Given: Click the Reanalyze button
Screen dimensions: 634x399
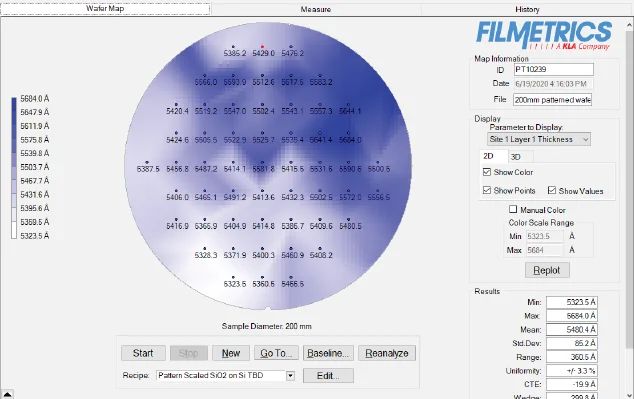Looking at the screenshot, I should [x=387, y=353].
